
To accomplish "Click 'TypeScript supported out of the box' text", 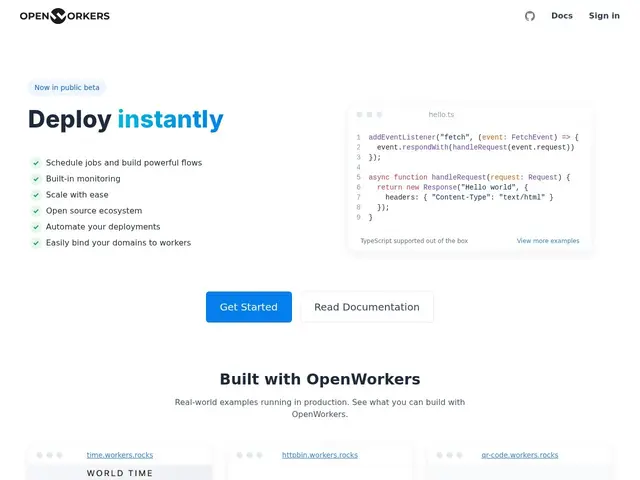I will [414, 241].
